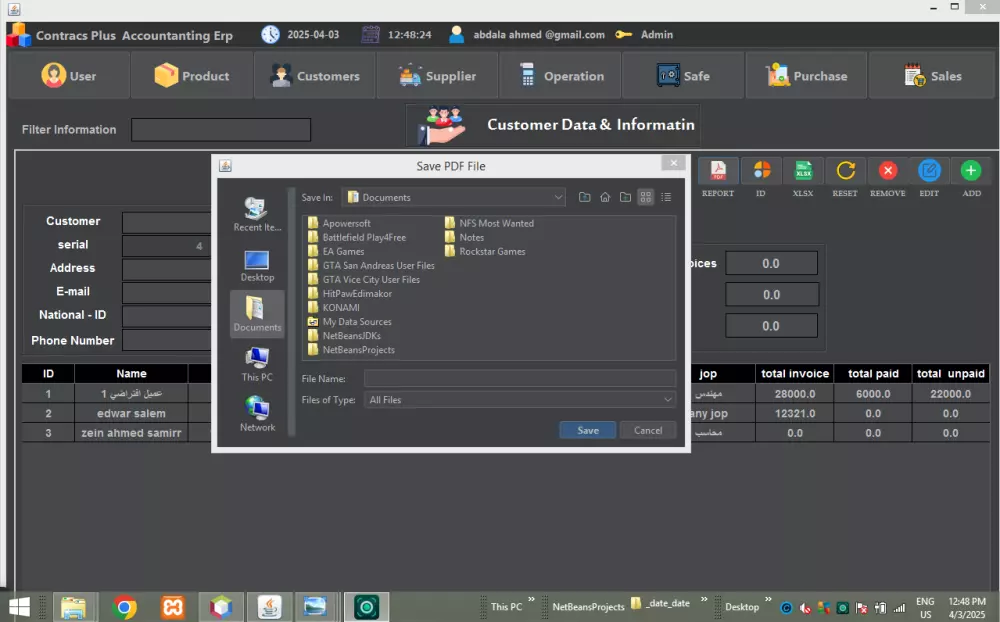Image resolution: width=1000 pixels, height=622 pixels.
Task: Open the PDF REPORT tool
Action: pos(717,168)
